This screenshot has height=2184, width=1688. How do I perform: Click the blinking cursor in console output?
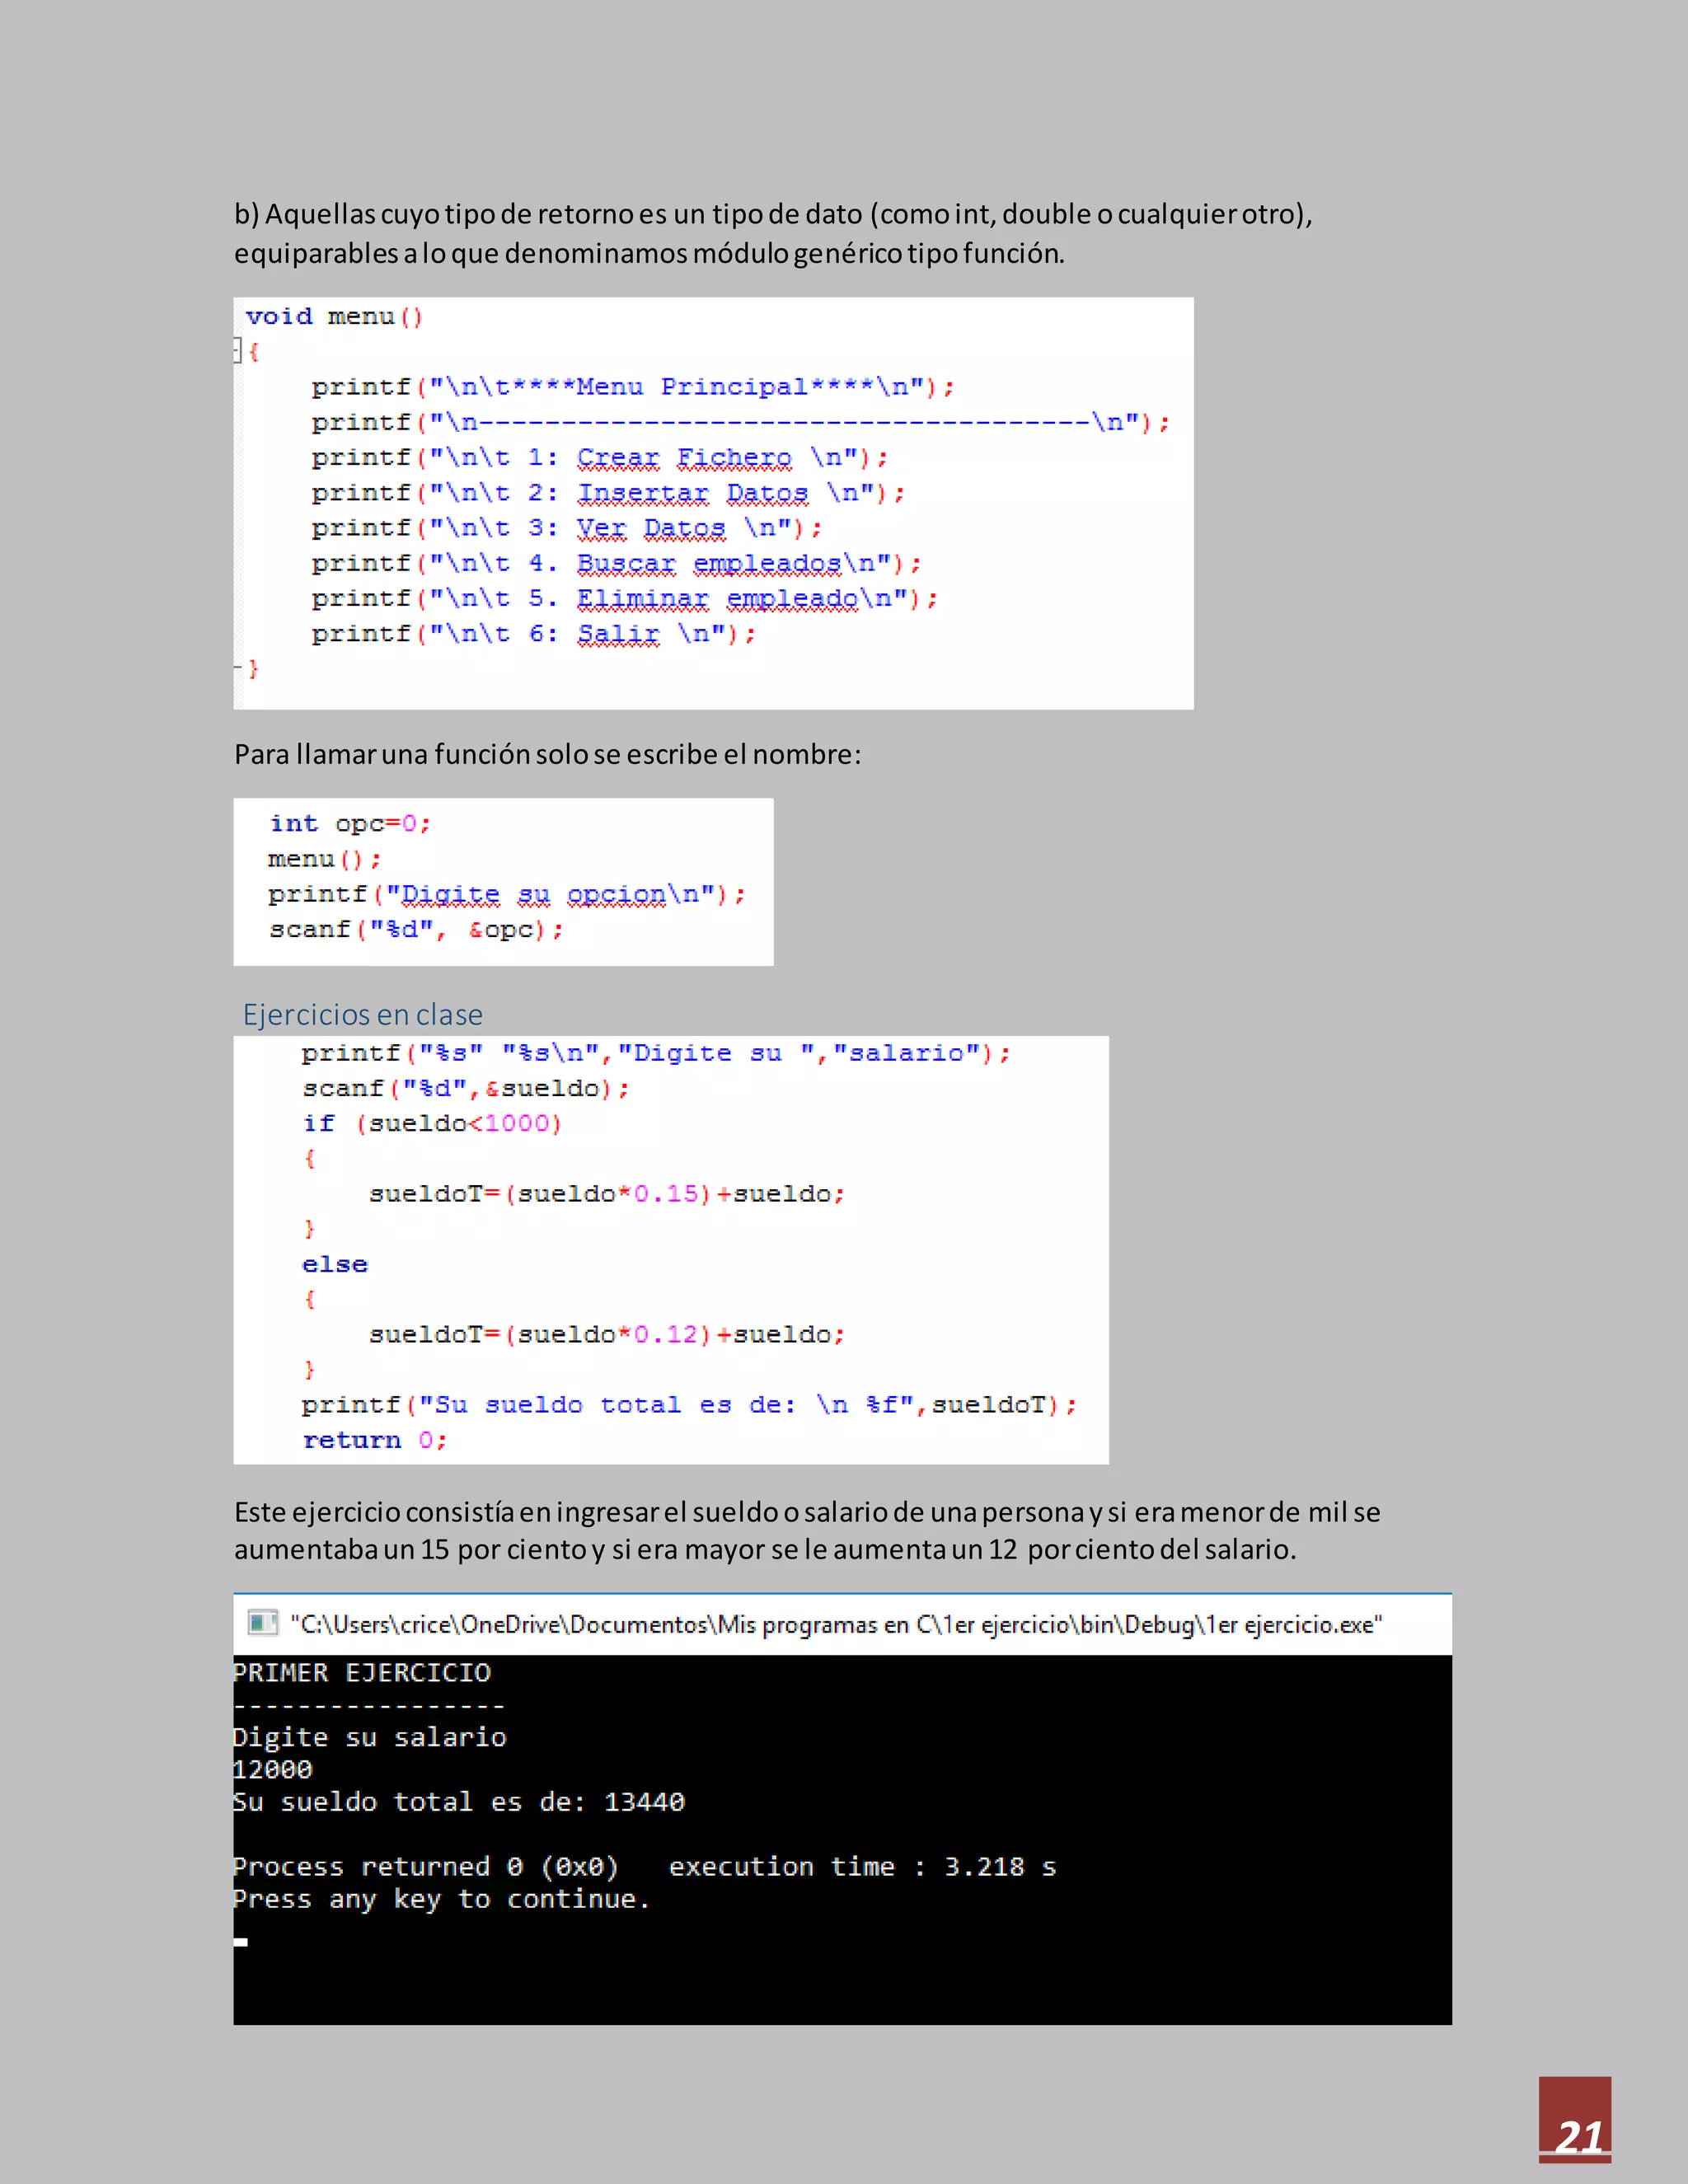pyautogui.click(x=241, y=1942)
